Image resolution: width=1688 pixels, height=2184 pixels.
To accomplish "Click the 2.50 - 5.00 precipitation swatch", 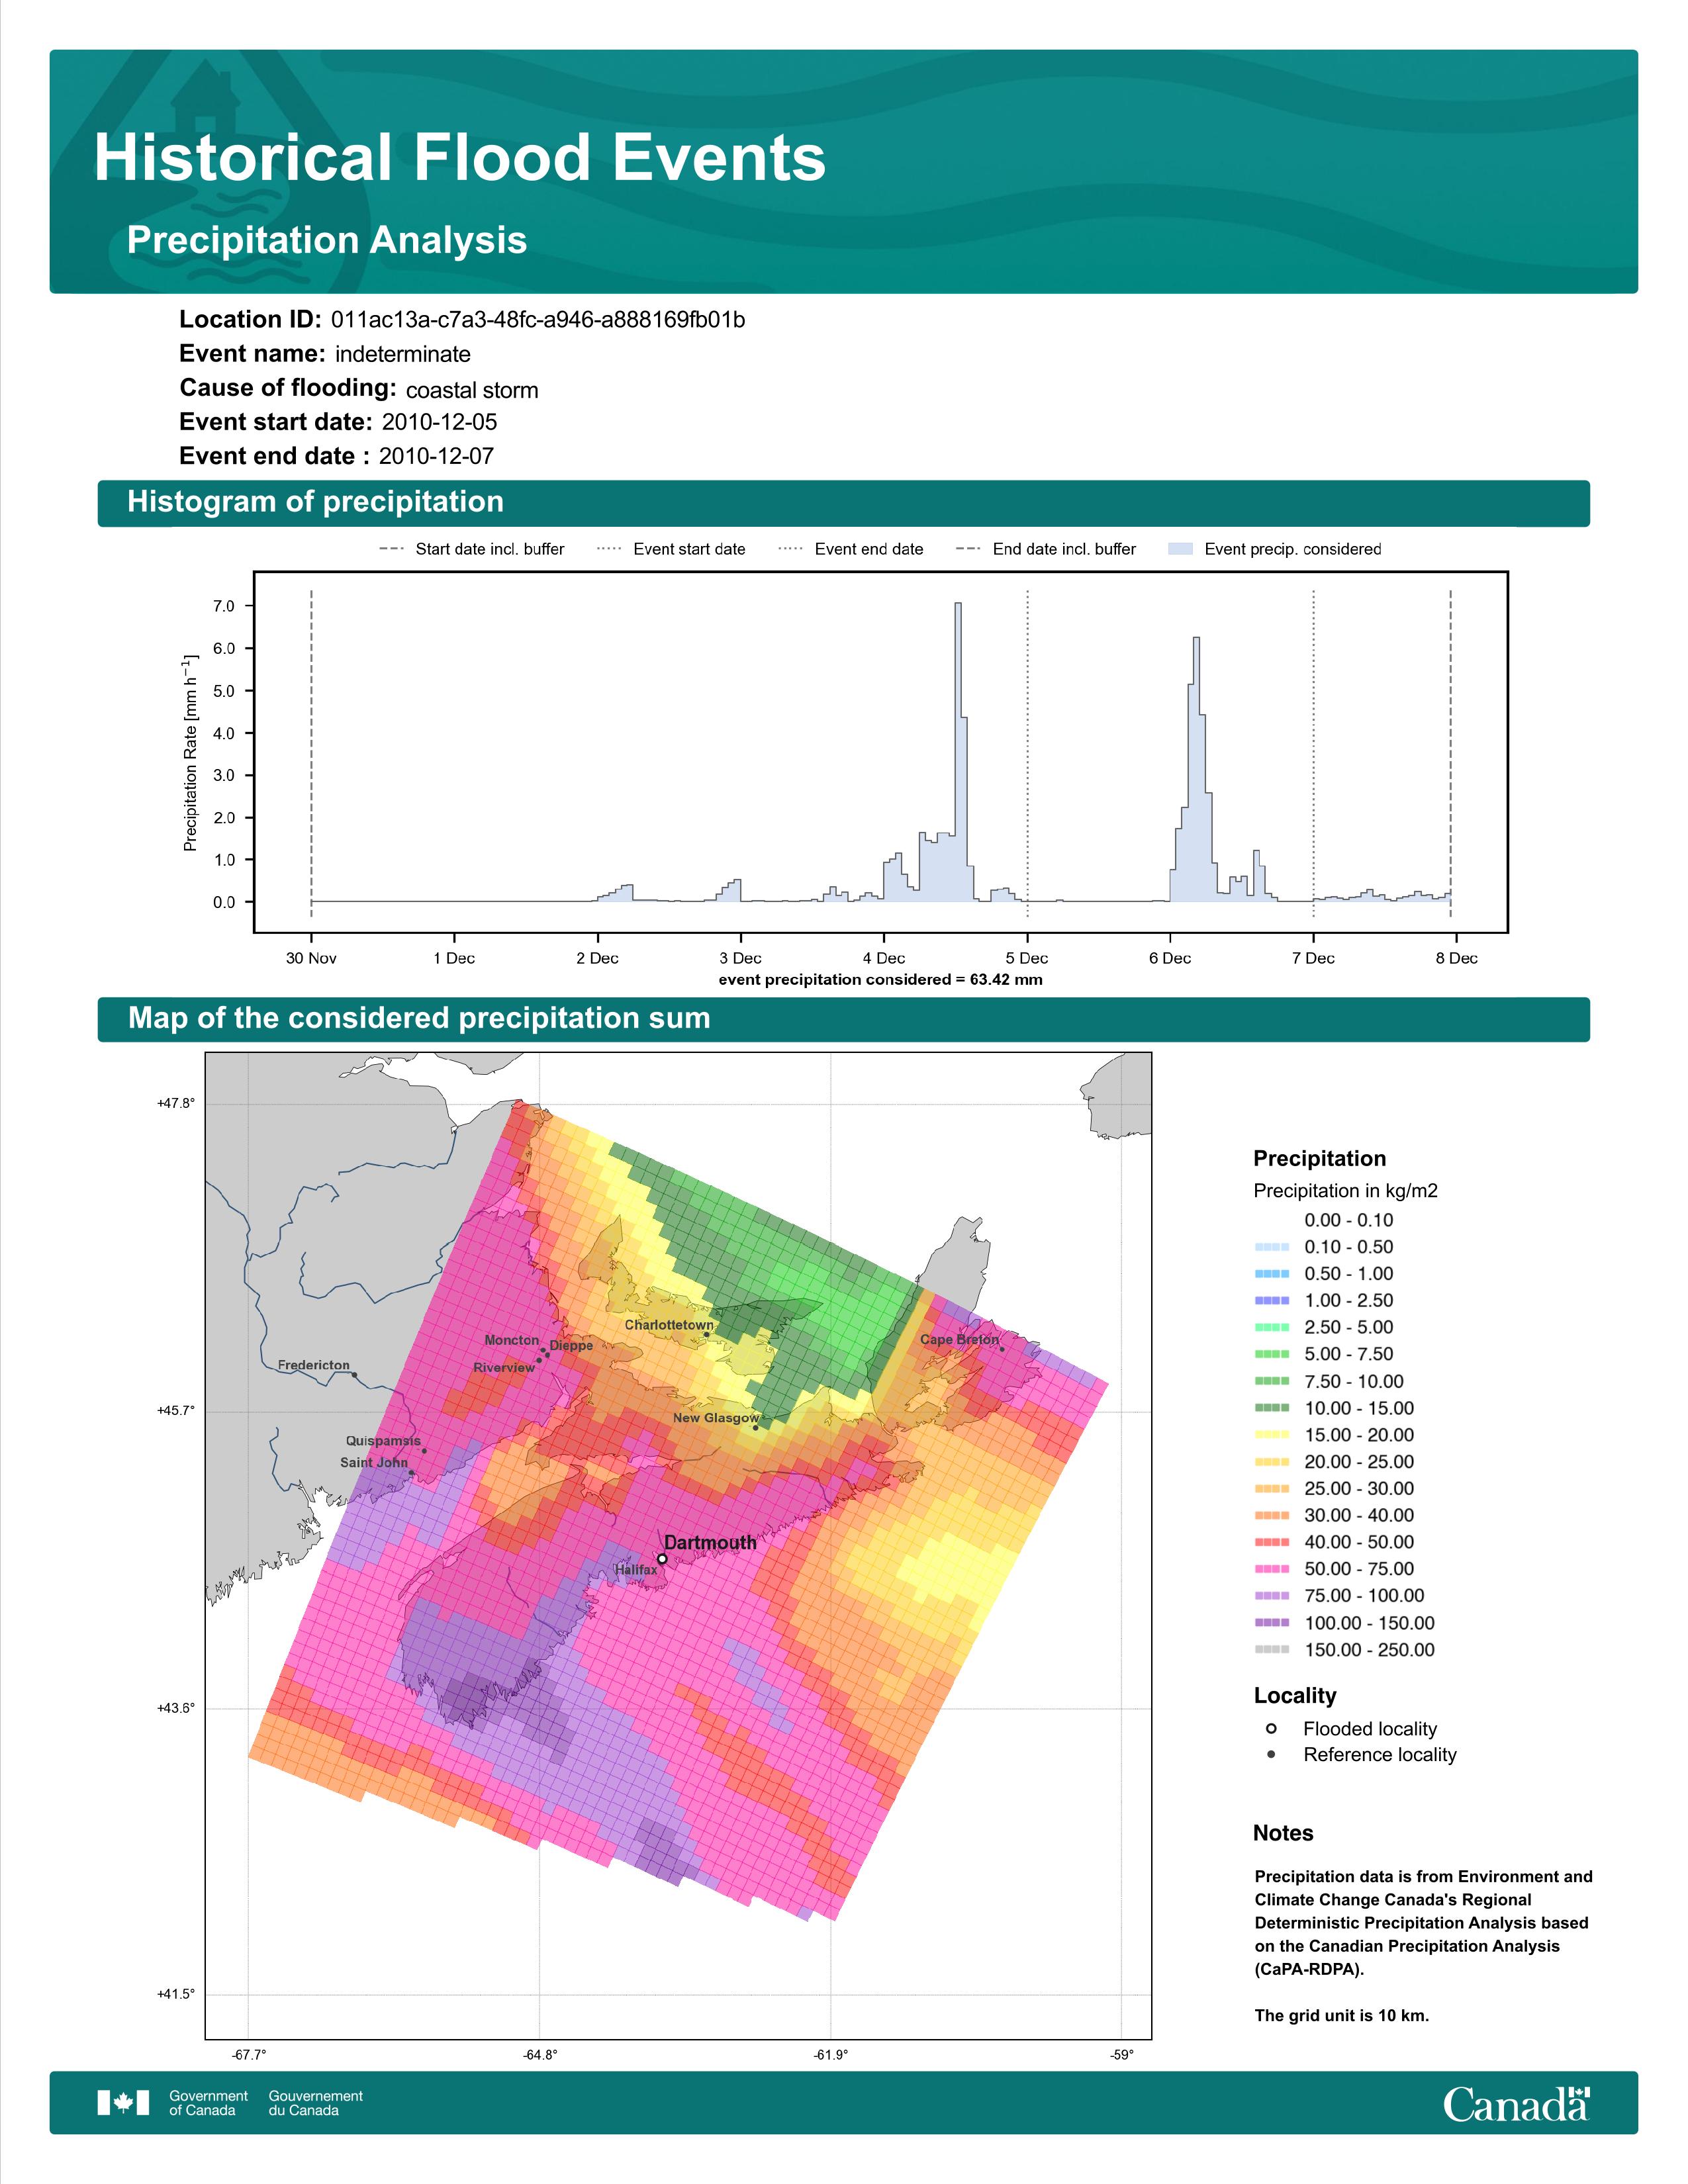I will [x=1272, y=1327].
